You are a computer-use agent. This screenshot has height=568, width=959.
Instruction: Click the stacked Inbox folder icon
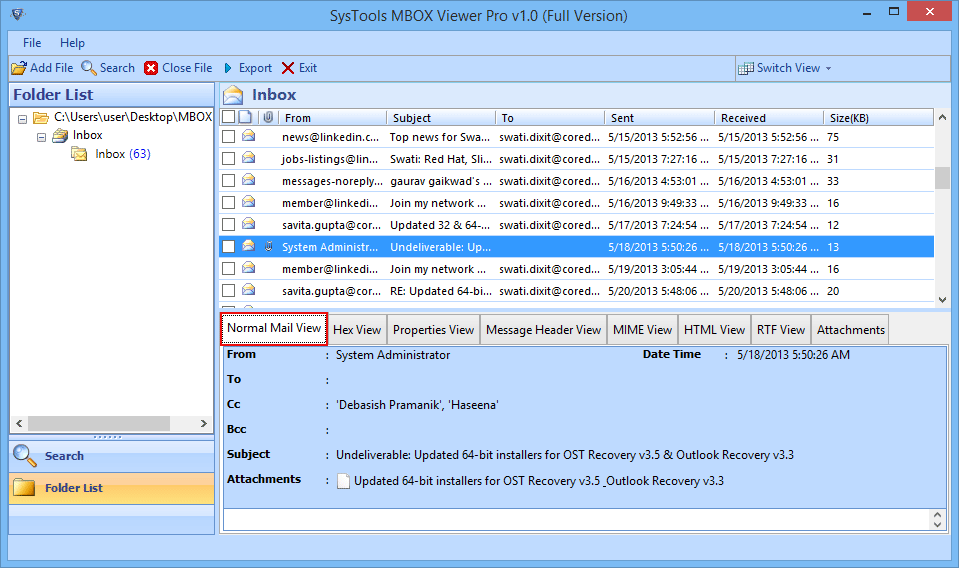click(60, 135)
